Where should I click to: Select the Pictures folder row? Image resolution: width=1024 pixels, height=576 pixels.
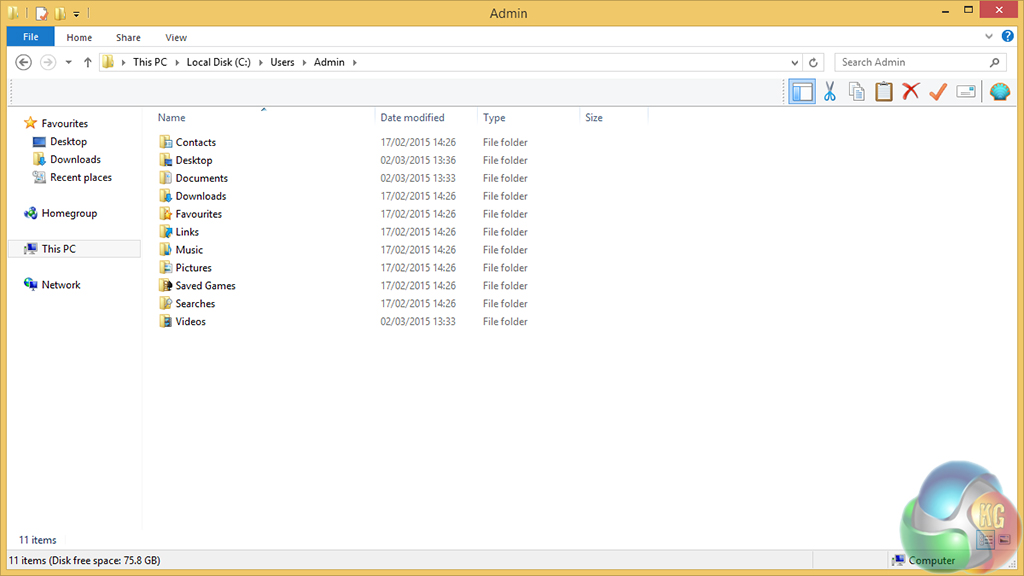344,268
